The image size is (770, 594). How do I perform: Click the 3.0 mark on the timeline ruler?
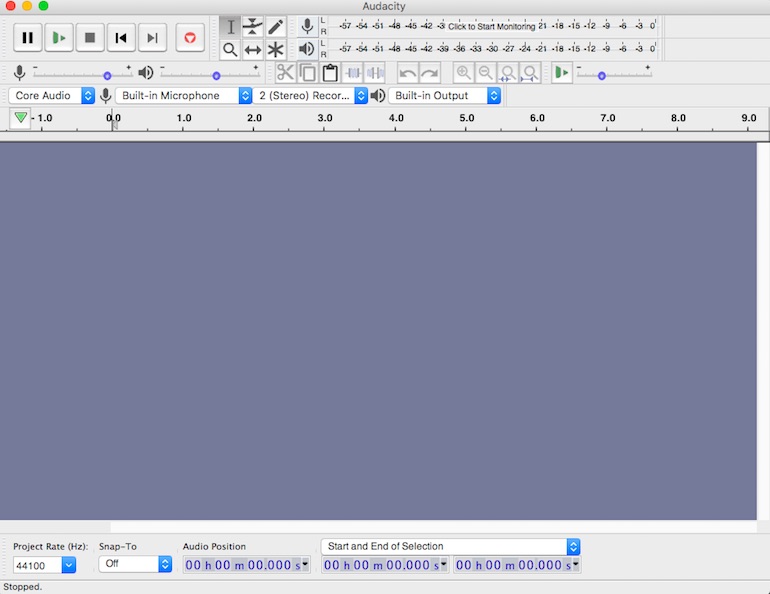[325, 118]
